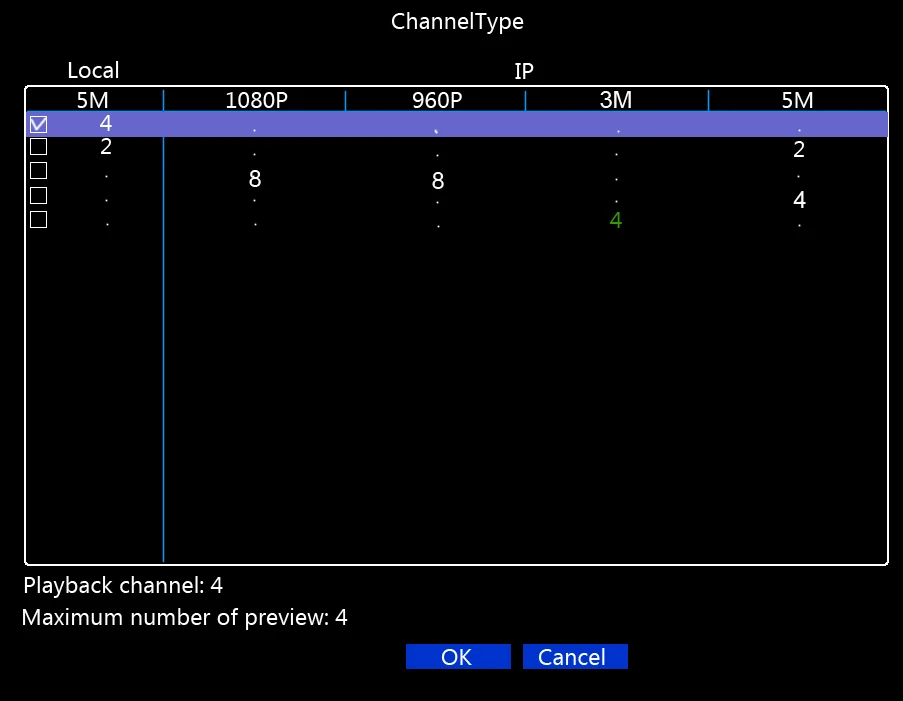The width and height of the screenshot is (903, 701).
Task: Check the row with green 4 in 3M
Action: point(39,219)
